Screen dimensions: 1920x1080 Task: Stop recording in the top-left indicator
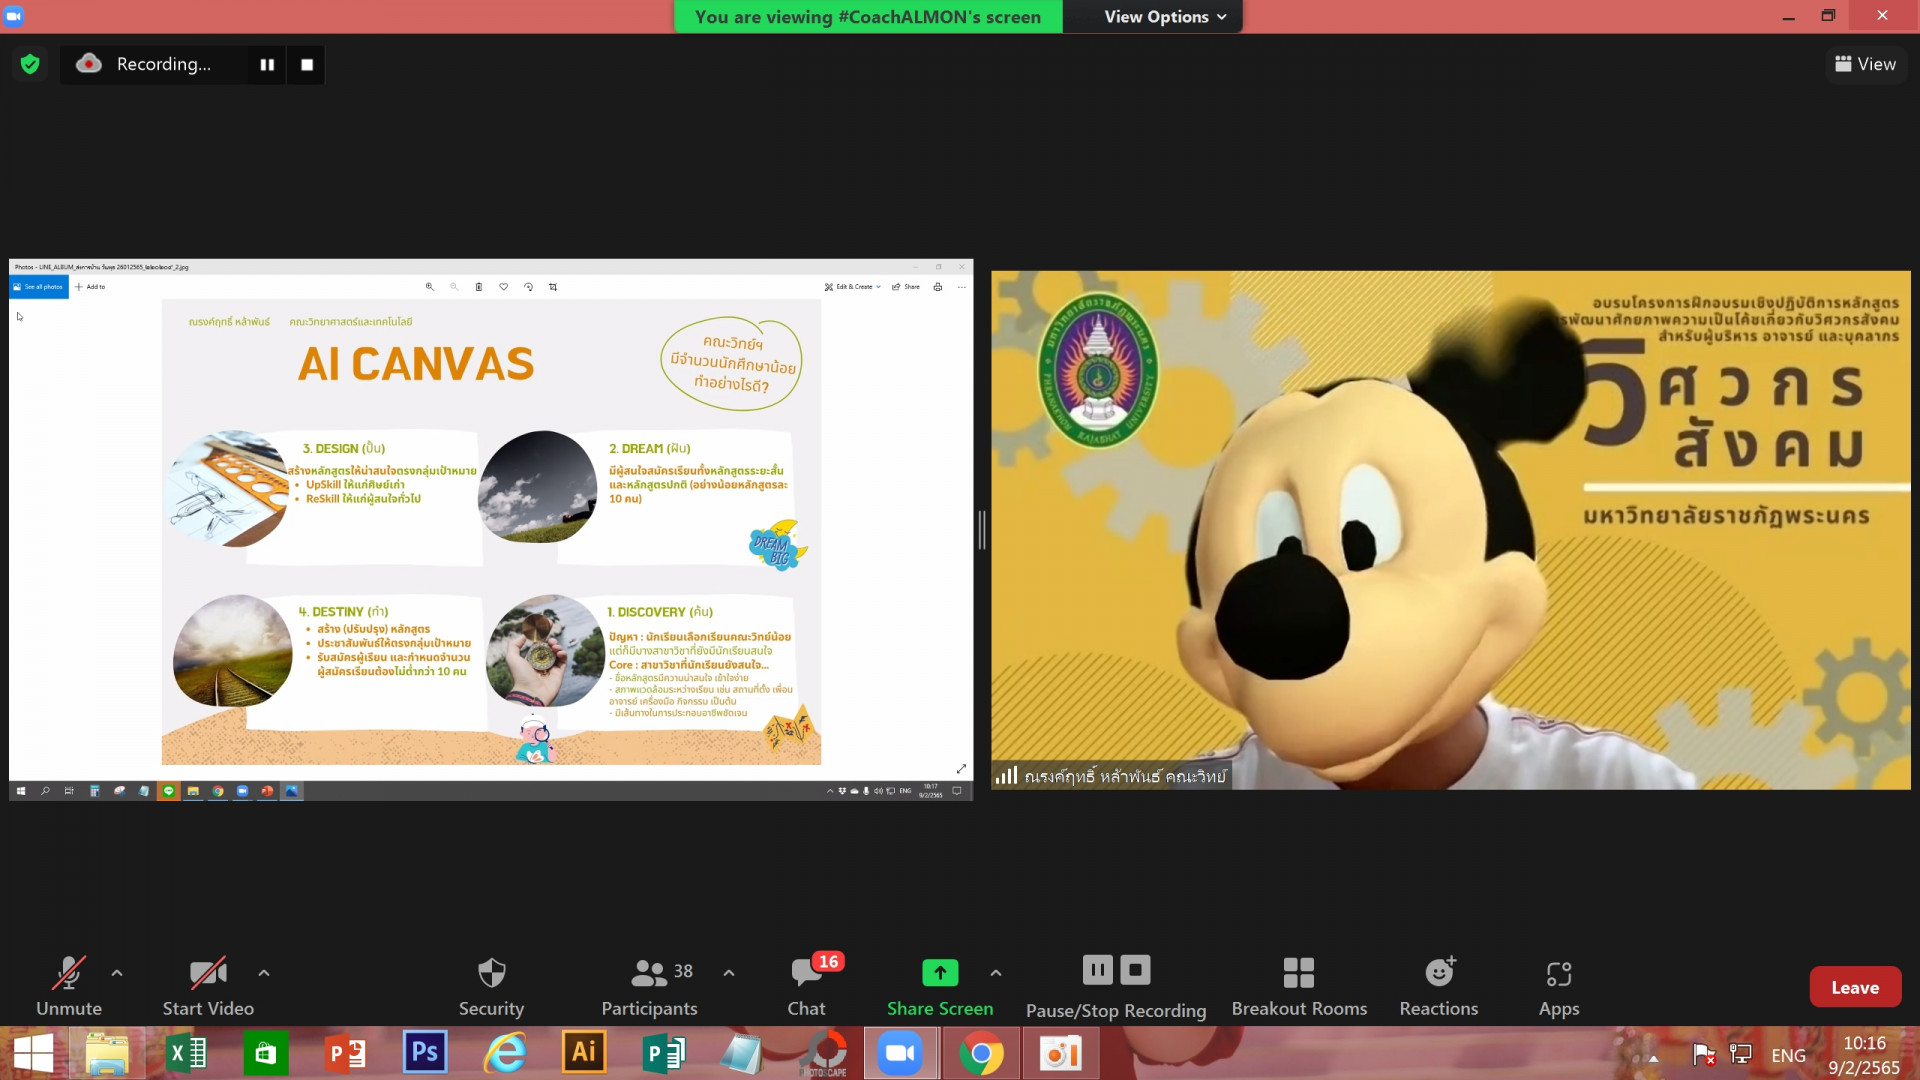(x=307, y=64)
